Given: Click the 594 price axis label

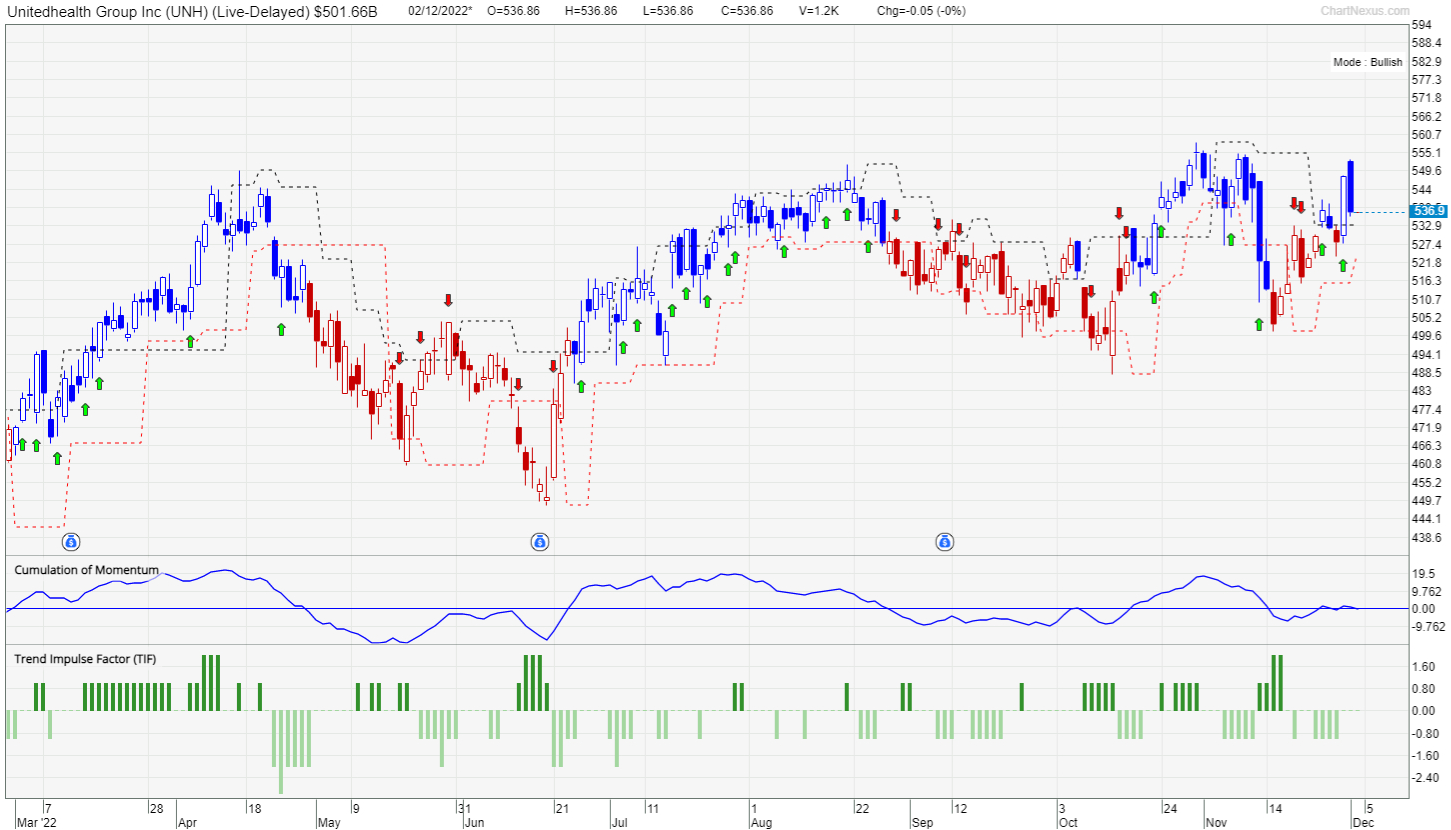Looking at the screenshot, I should (1420, 25).
